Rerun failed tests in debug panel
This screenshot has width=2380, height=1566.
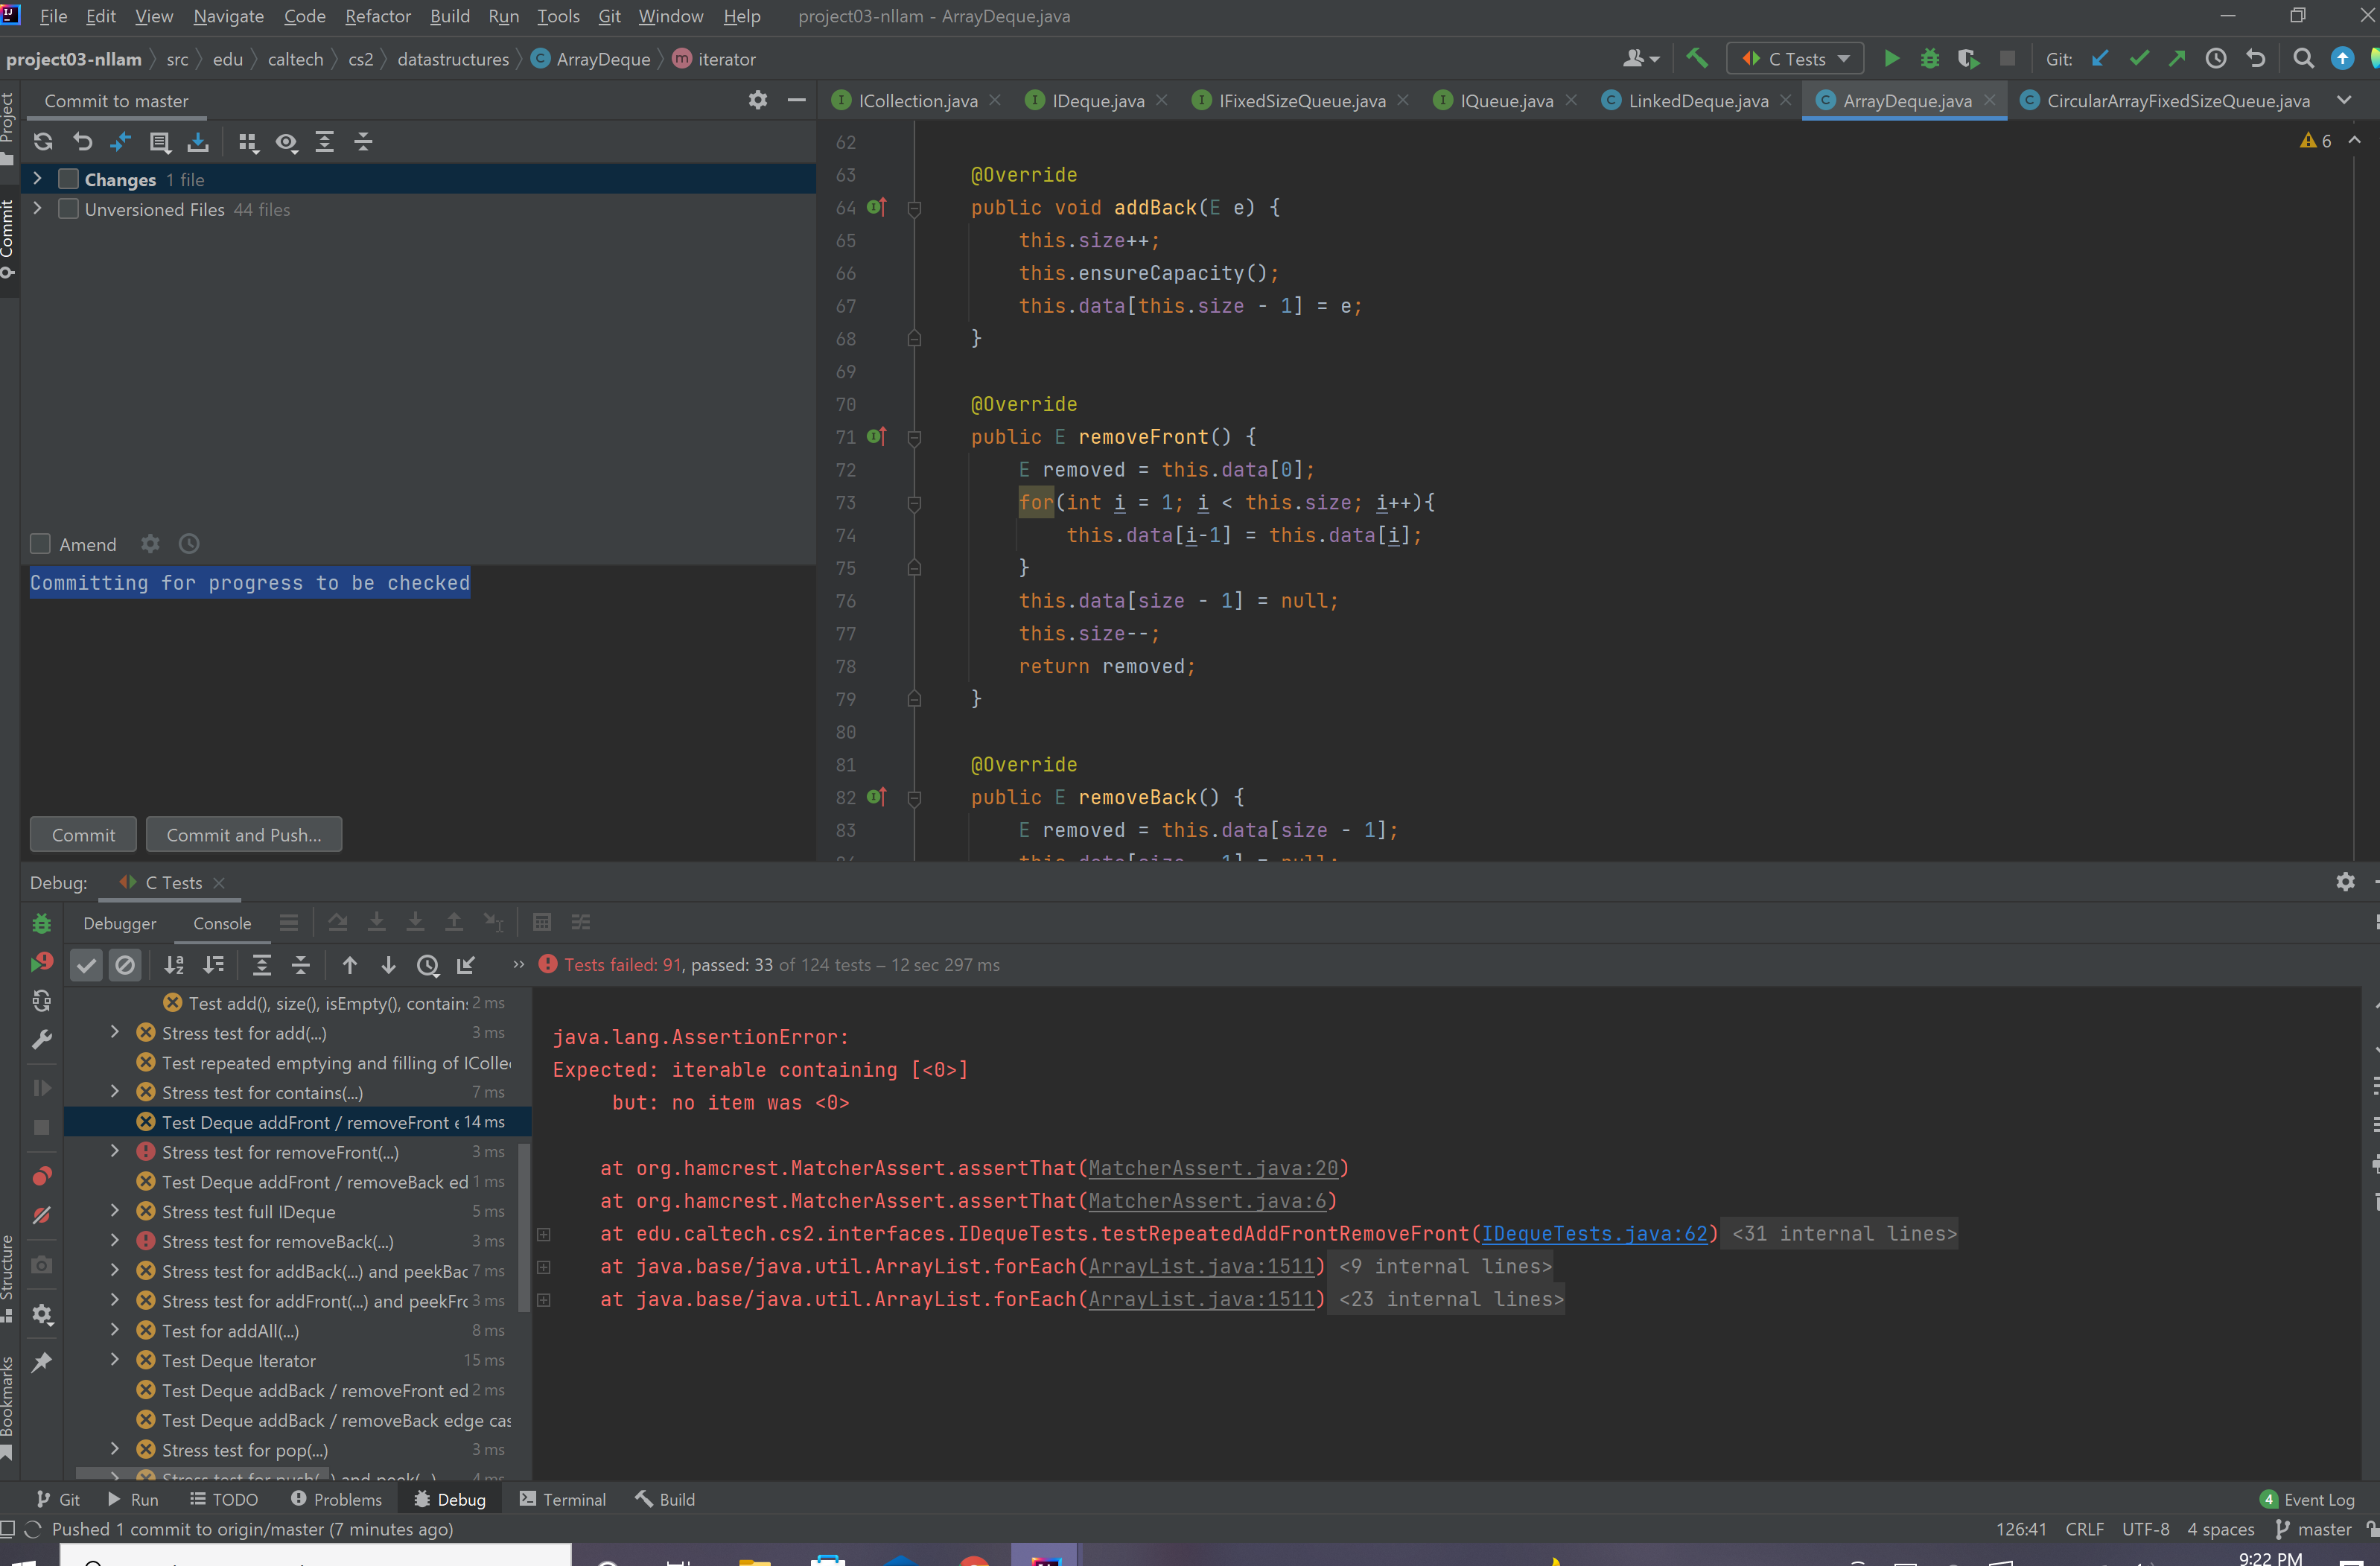pos(41,962)
